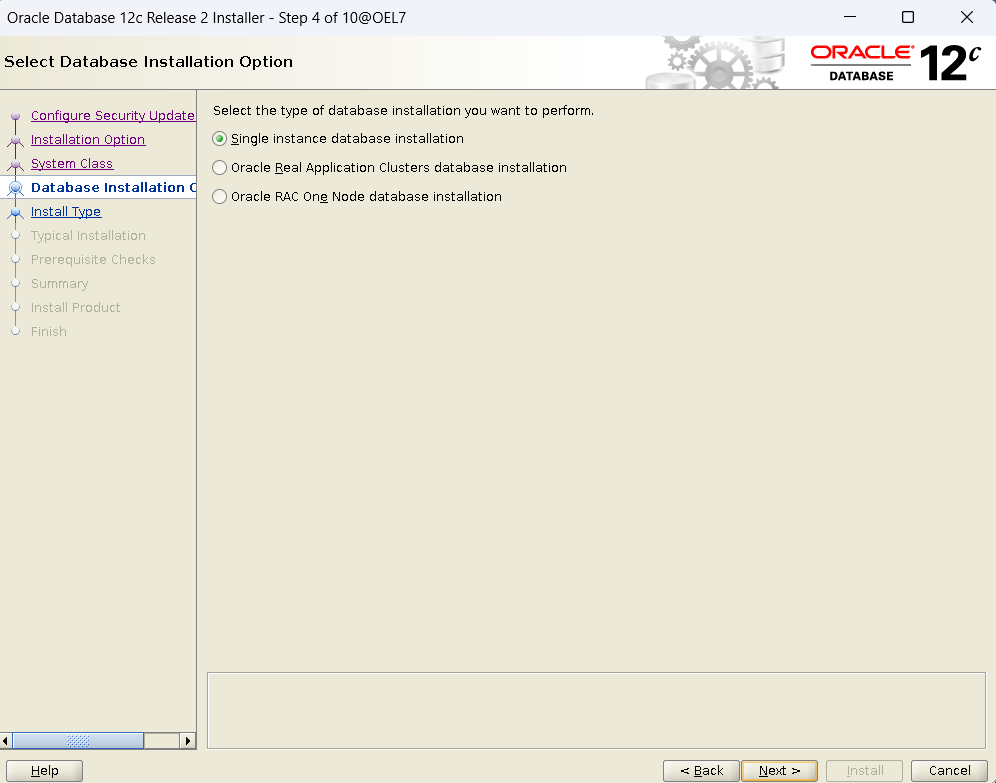
Task: Minimize the installer window
Action: pos(850,17)
